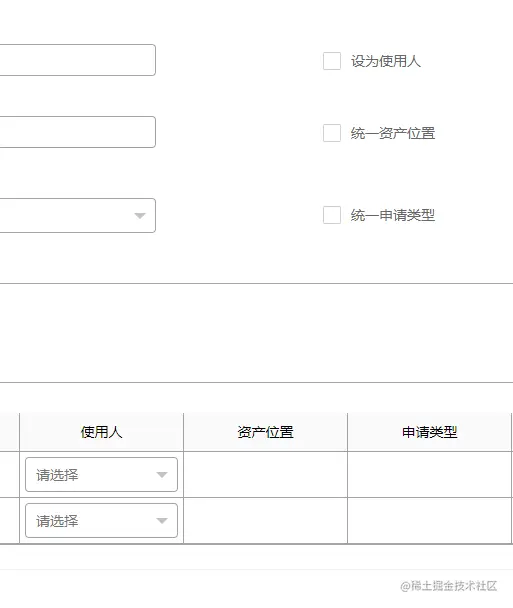
Task: Check the 统一申请类型 checkbox box
Action: pyautogui.click(x=332, y=215)
